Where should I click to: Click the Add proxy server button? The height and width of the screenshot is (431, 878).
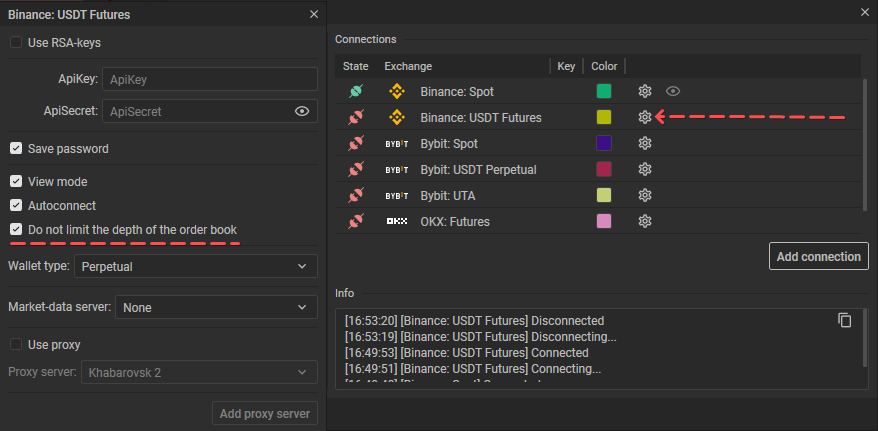(265, 414)
